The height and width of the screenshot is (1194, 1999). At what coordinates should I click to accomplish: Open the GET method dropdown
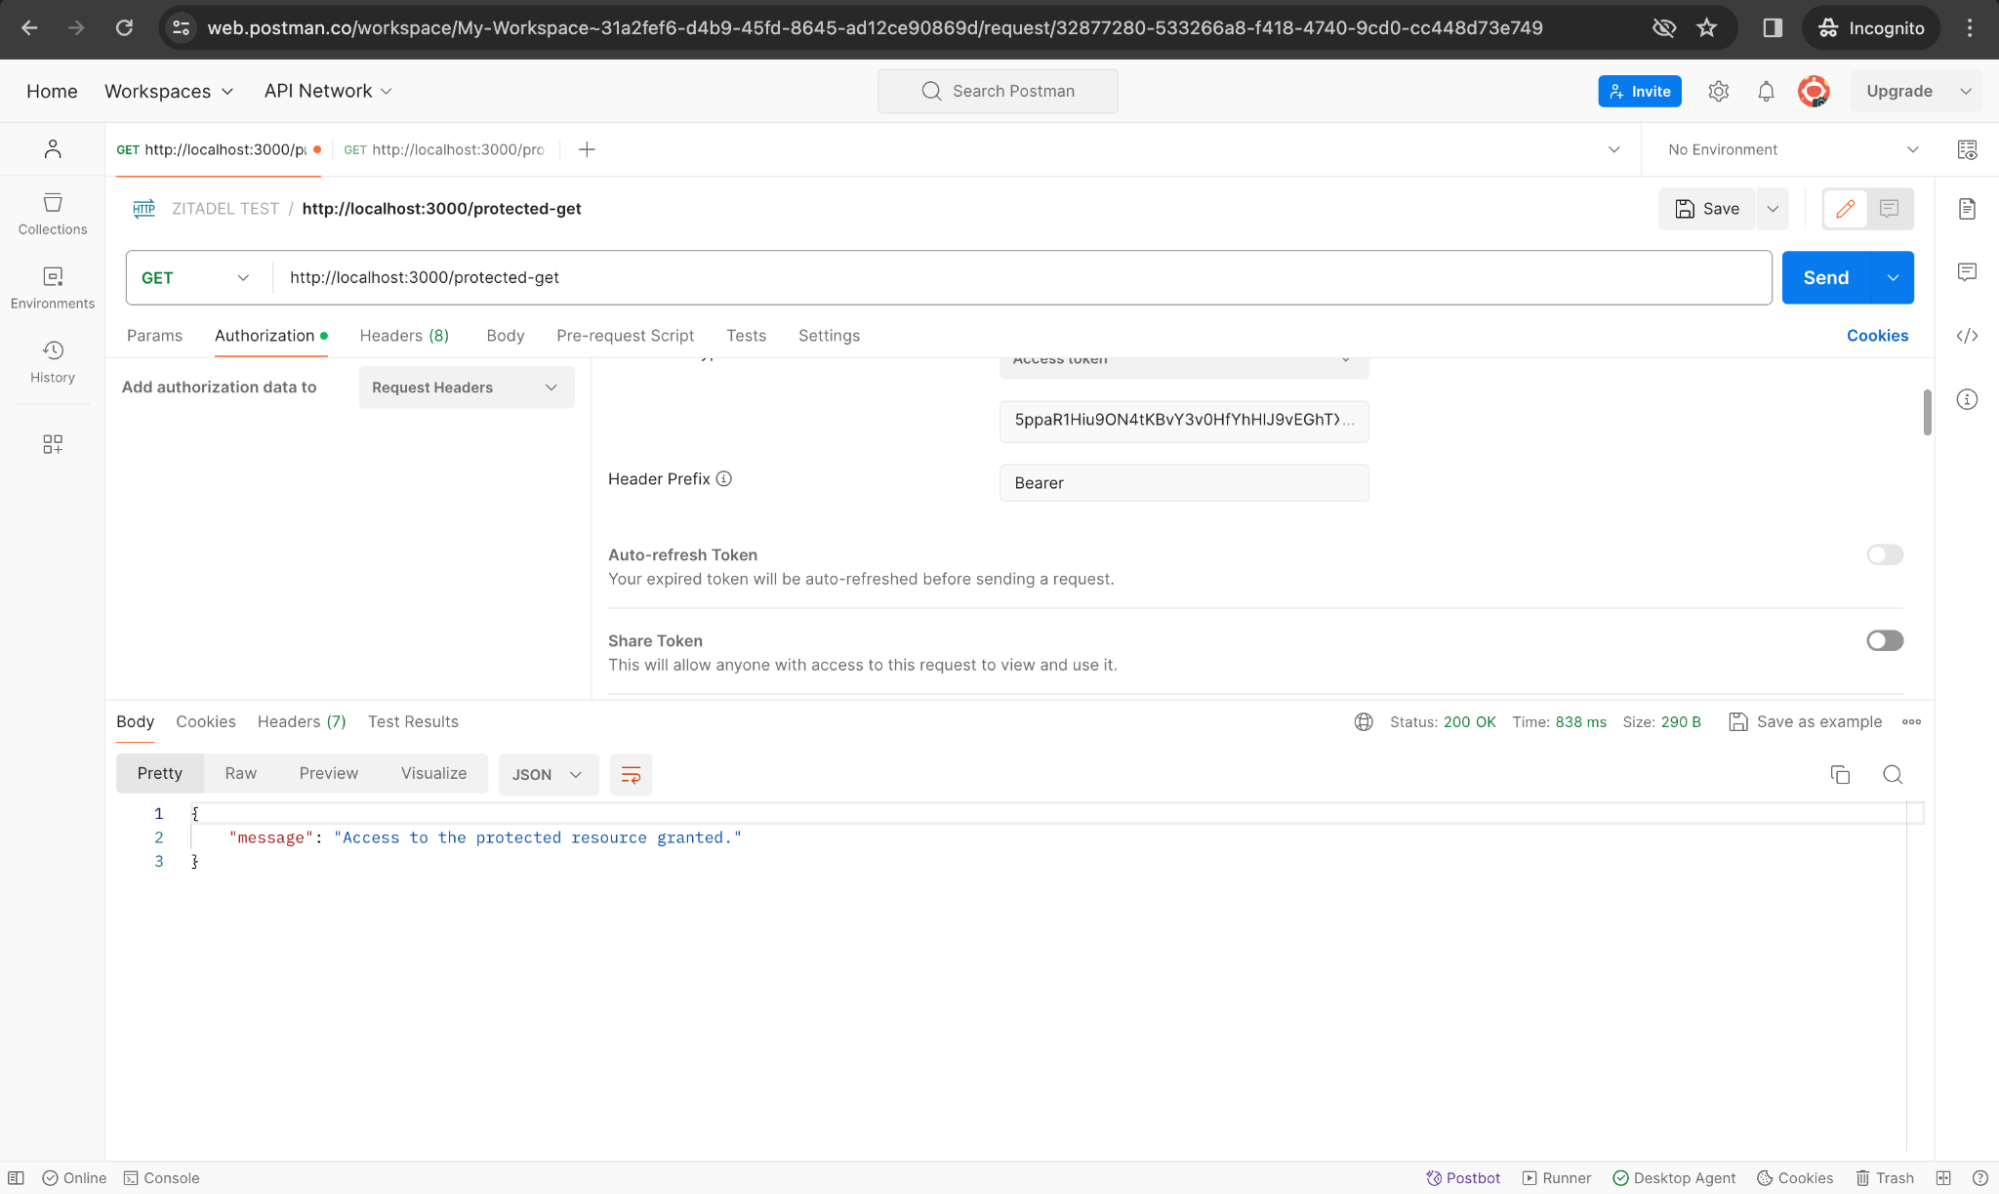tap(196, 278)
